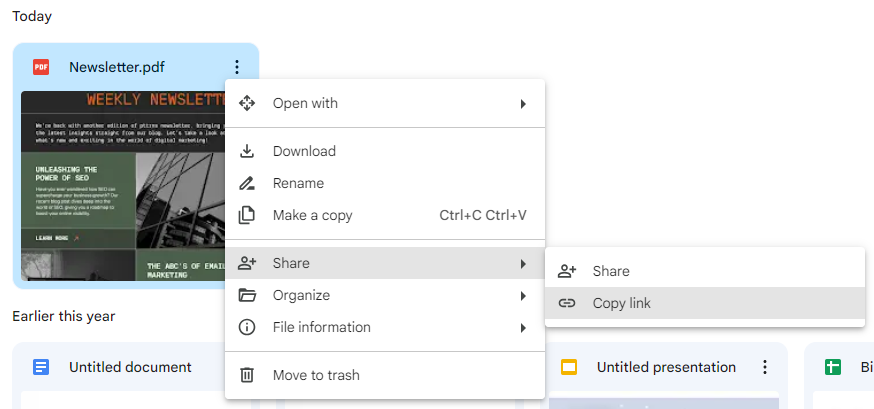Choose Copy link in the submenu
Image resolution: width=874 pixels, height=409 pixels.
click(705, 303)
